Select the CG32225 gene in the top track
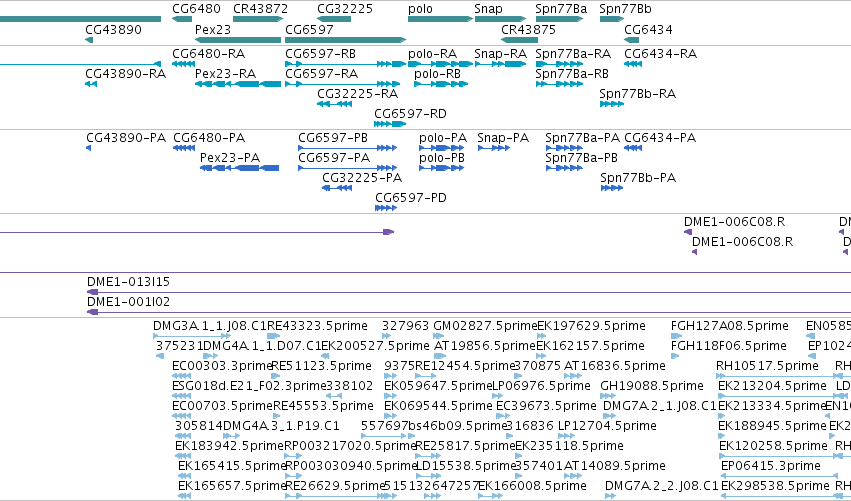The height and width of the screenshot is (501, 851). pyautogui.click(x=334, y=19)
